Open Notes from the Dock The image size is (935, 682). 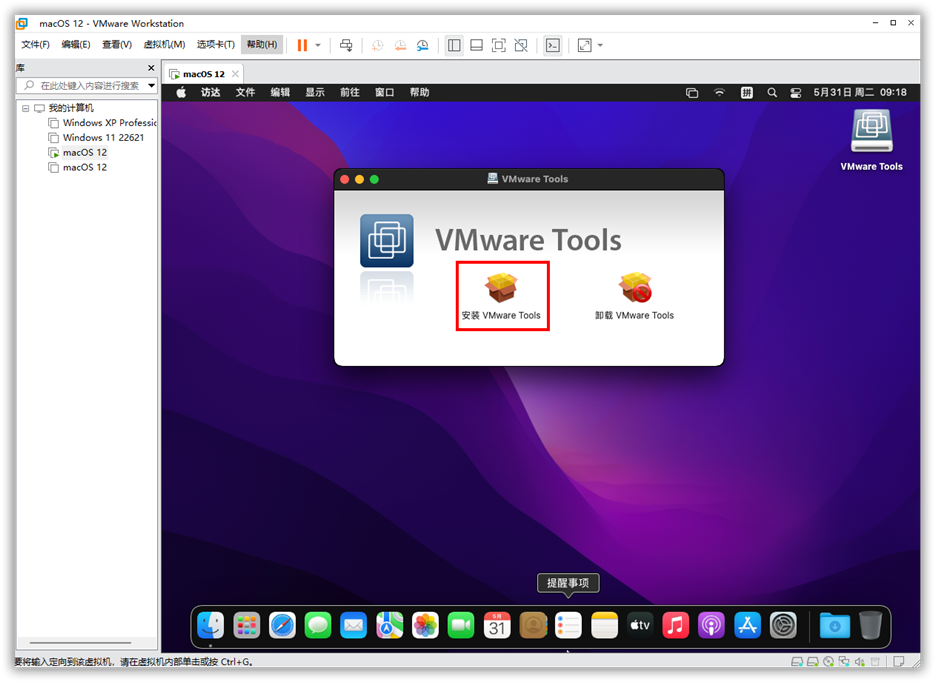tap(604, 625)
